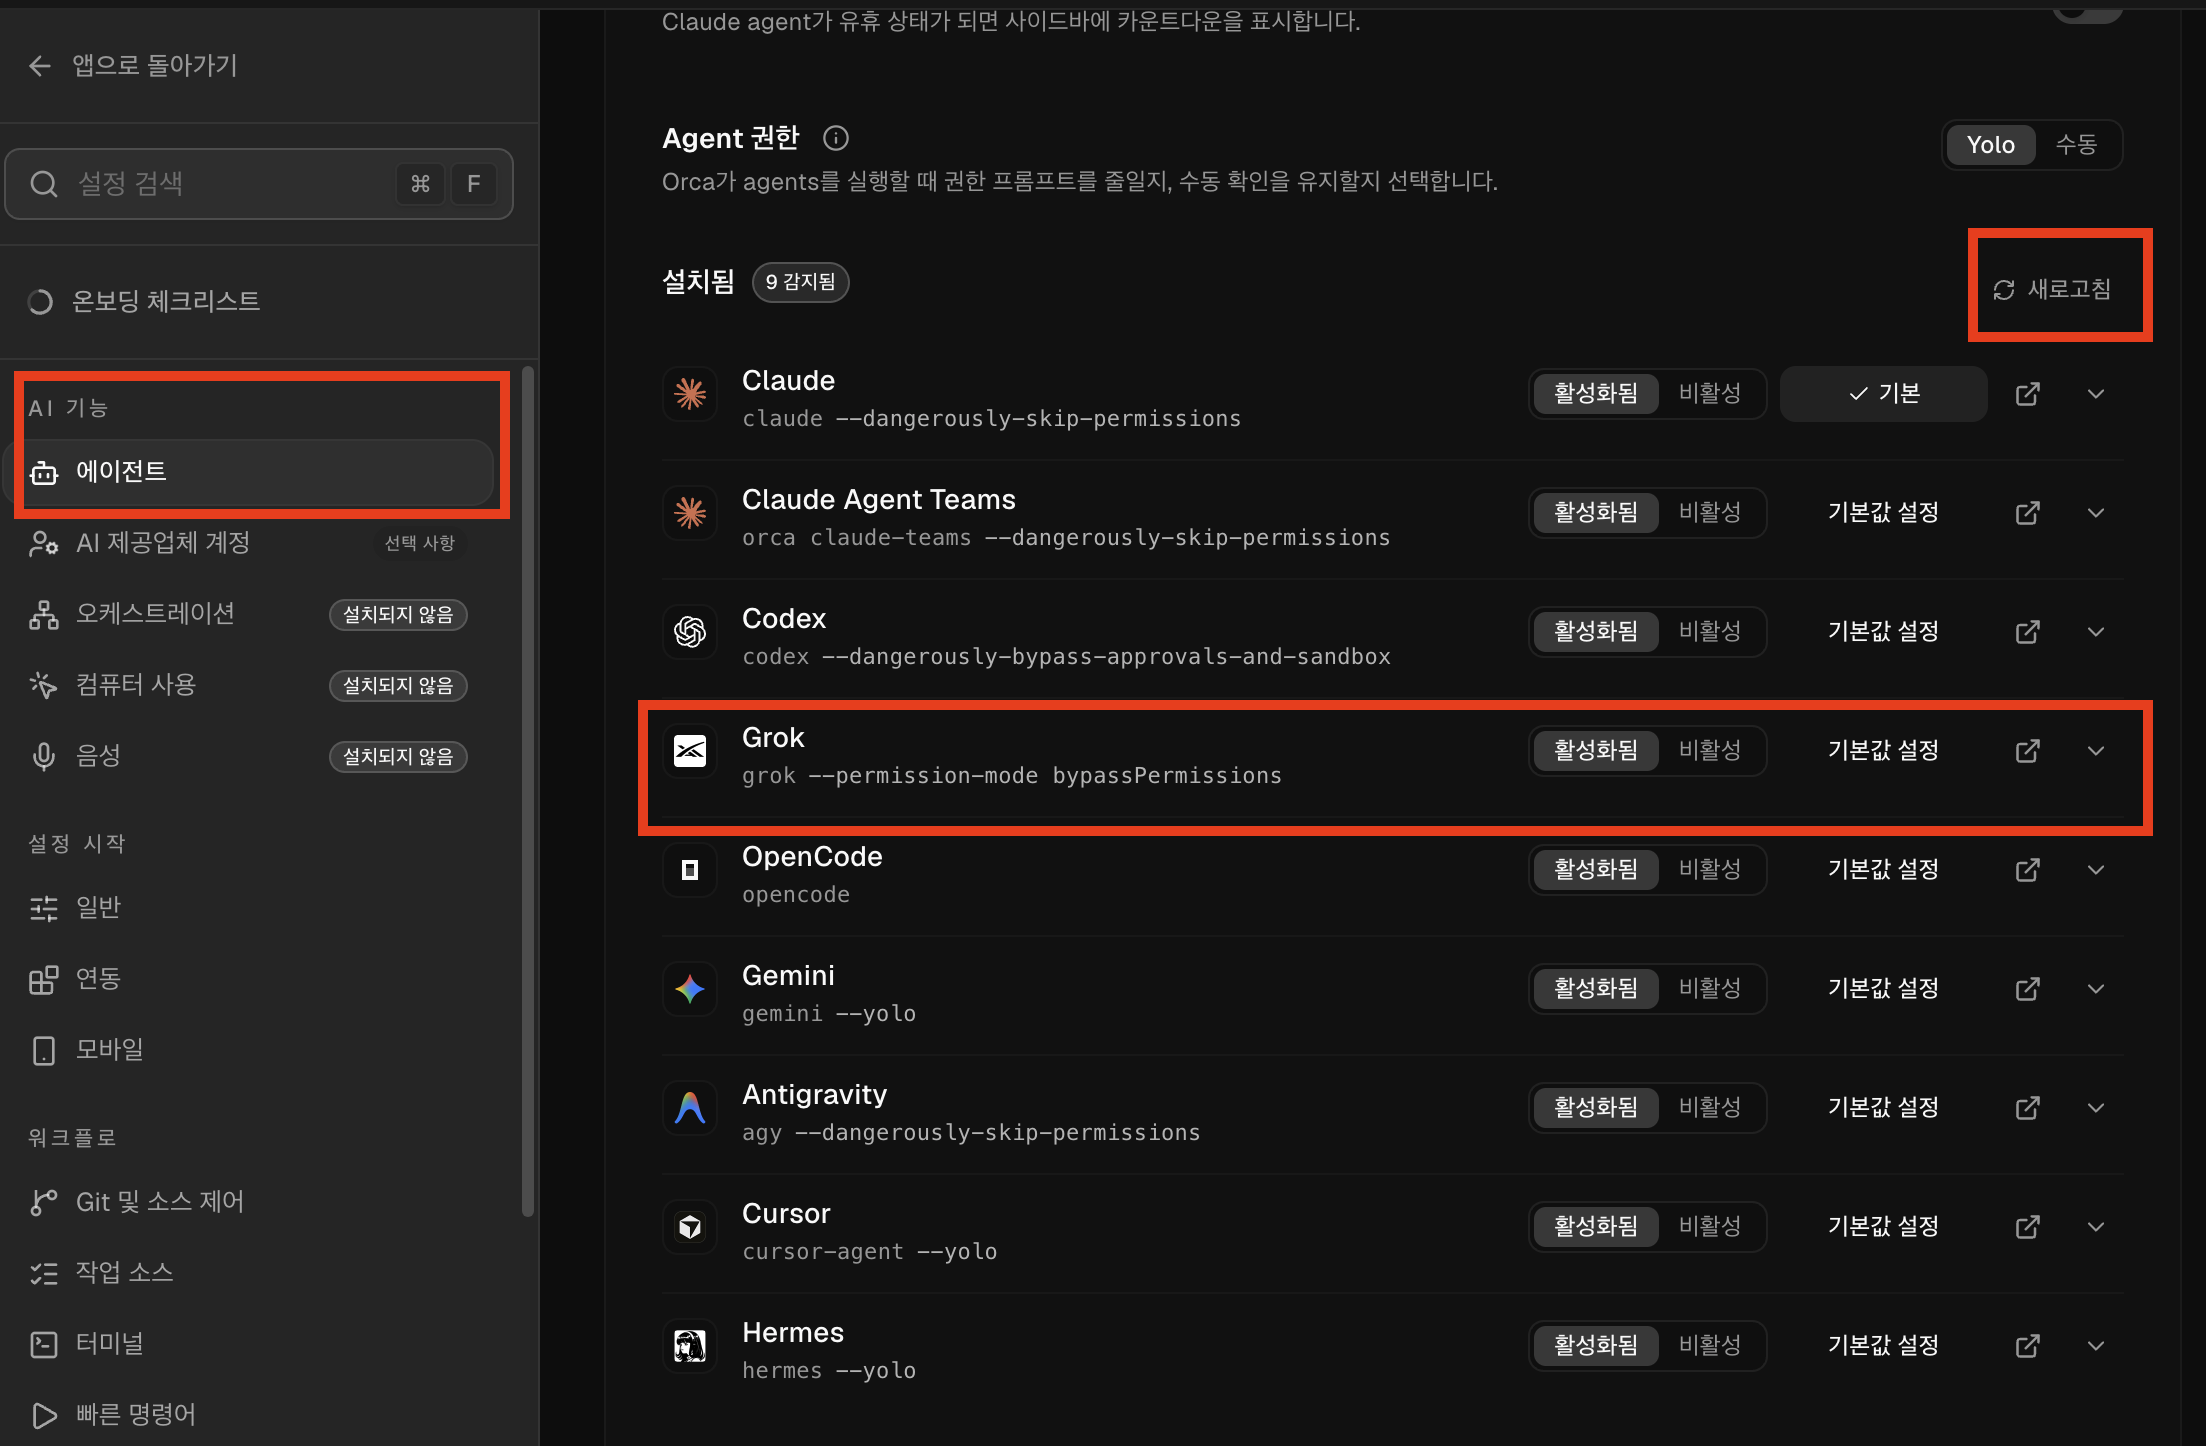Select Yolo permission mode
Image resolution: width=2206 pixels, height=1446 pixels.
pos(1990,145)
